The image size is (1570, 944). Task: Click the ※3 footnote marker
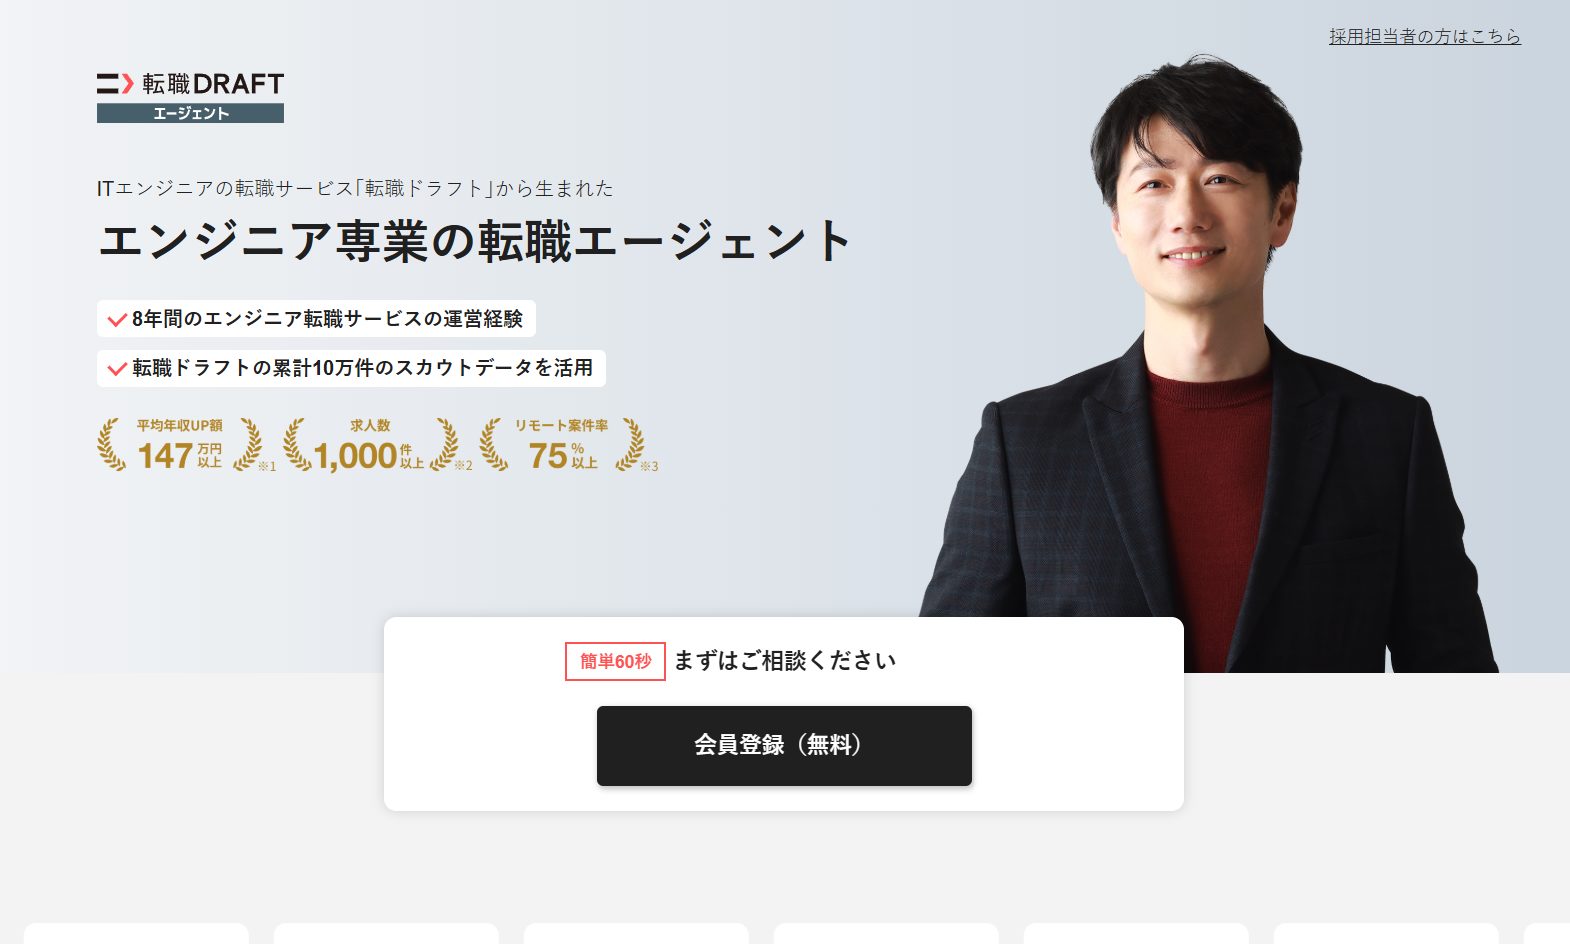pyautogui.click(x=649, y=466)
